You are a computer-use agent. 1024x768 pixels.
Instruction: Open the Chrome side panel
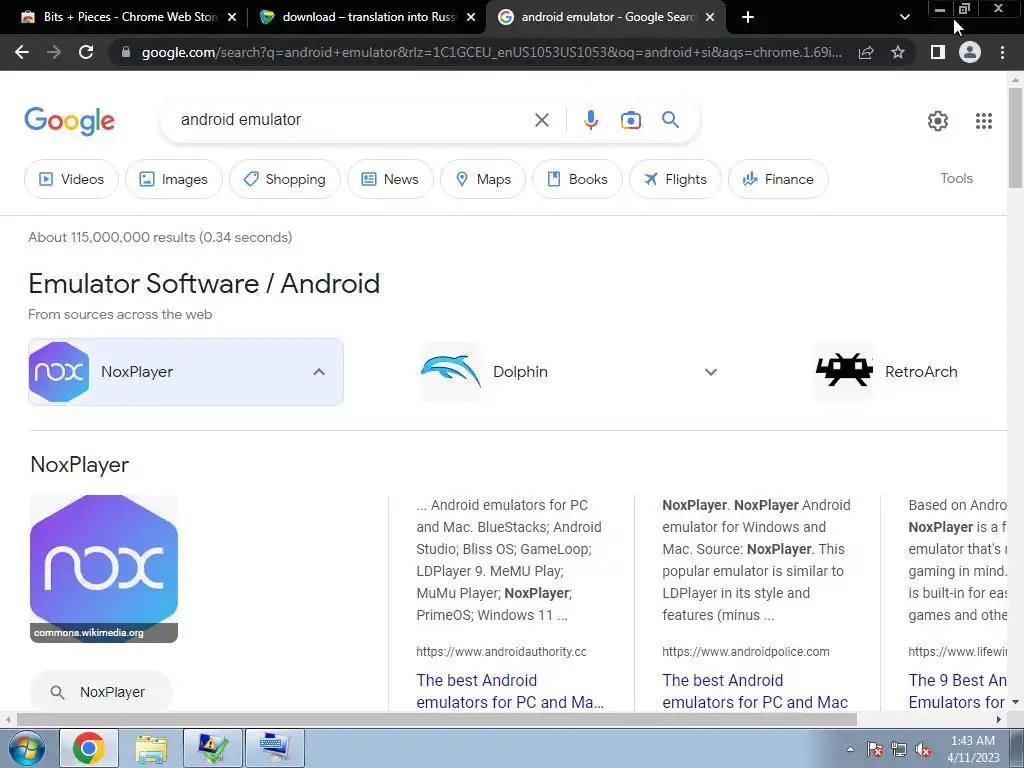tap(938, 52)
